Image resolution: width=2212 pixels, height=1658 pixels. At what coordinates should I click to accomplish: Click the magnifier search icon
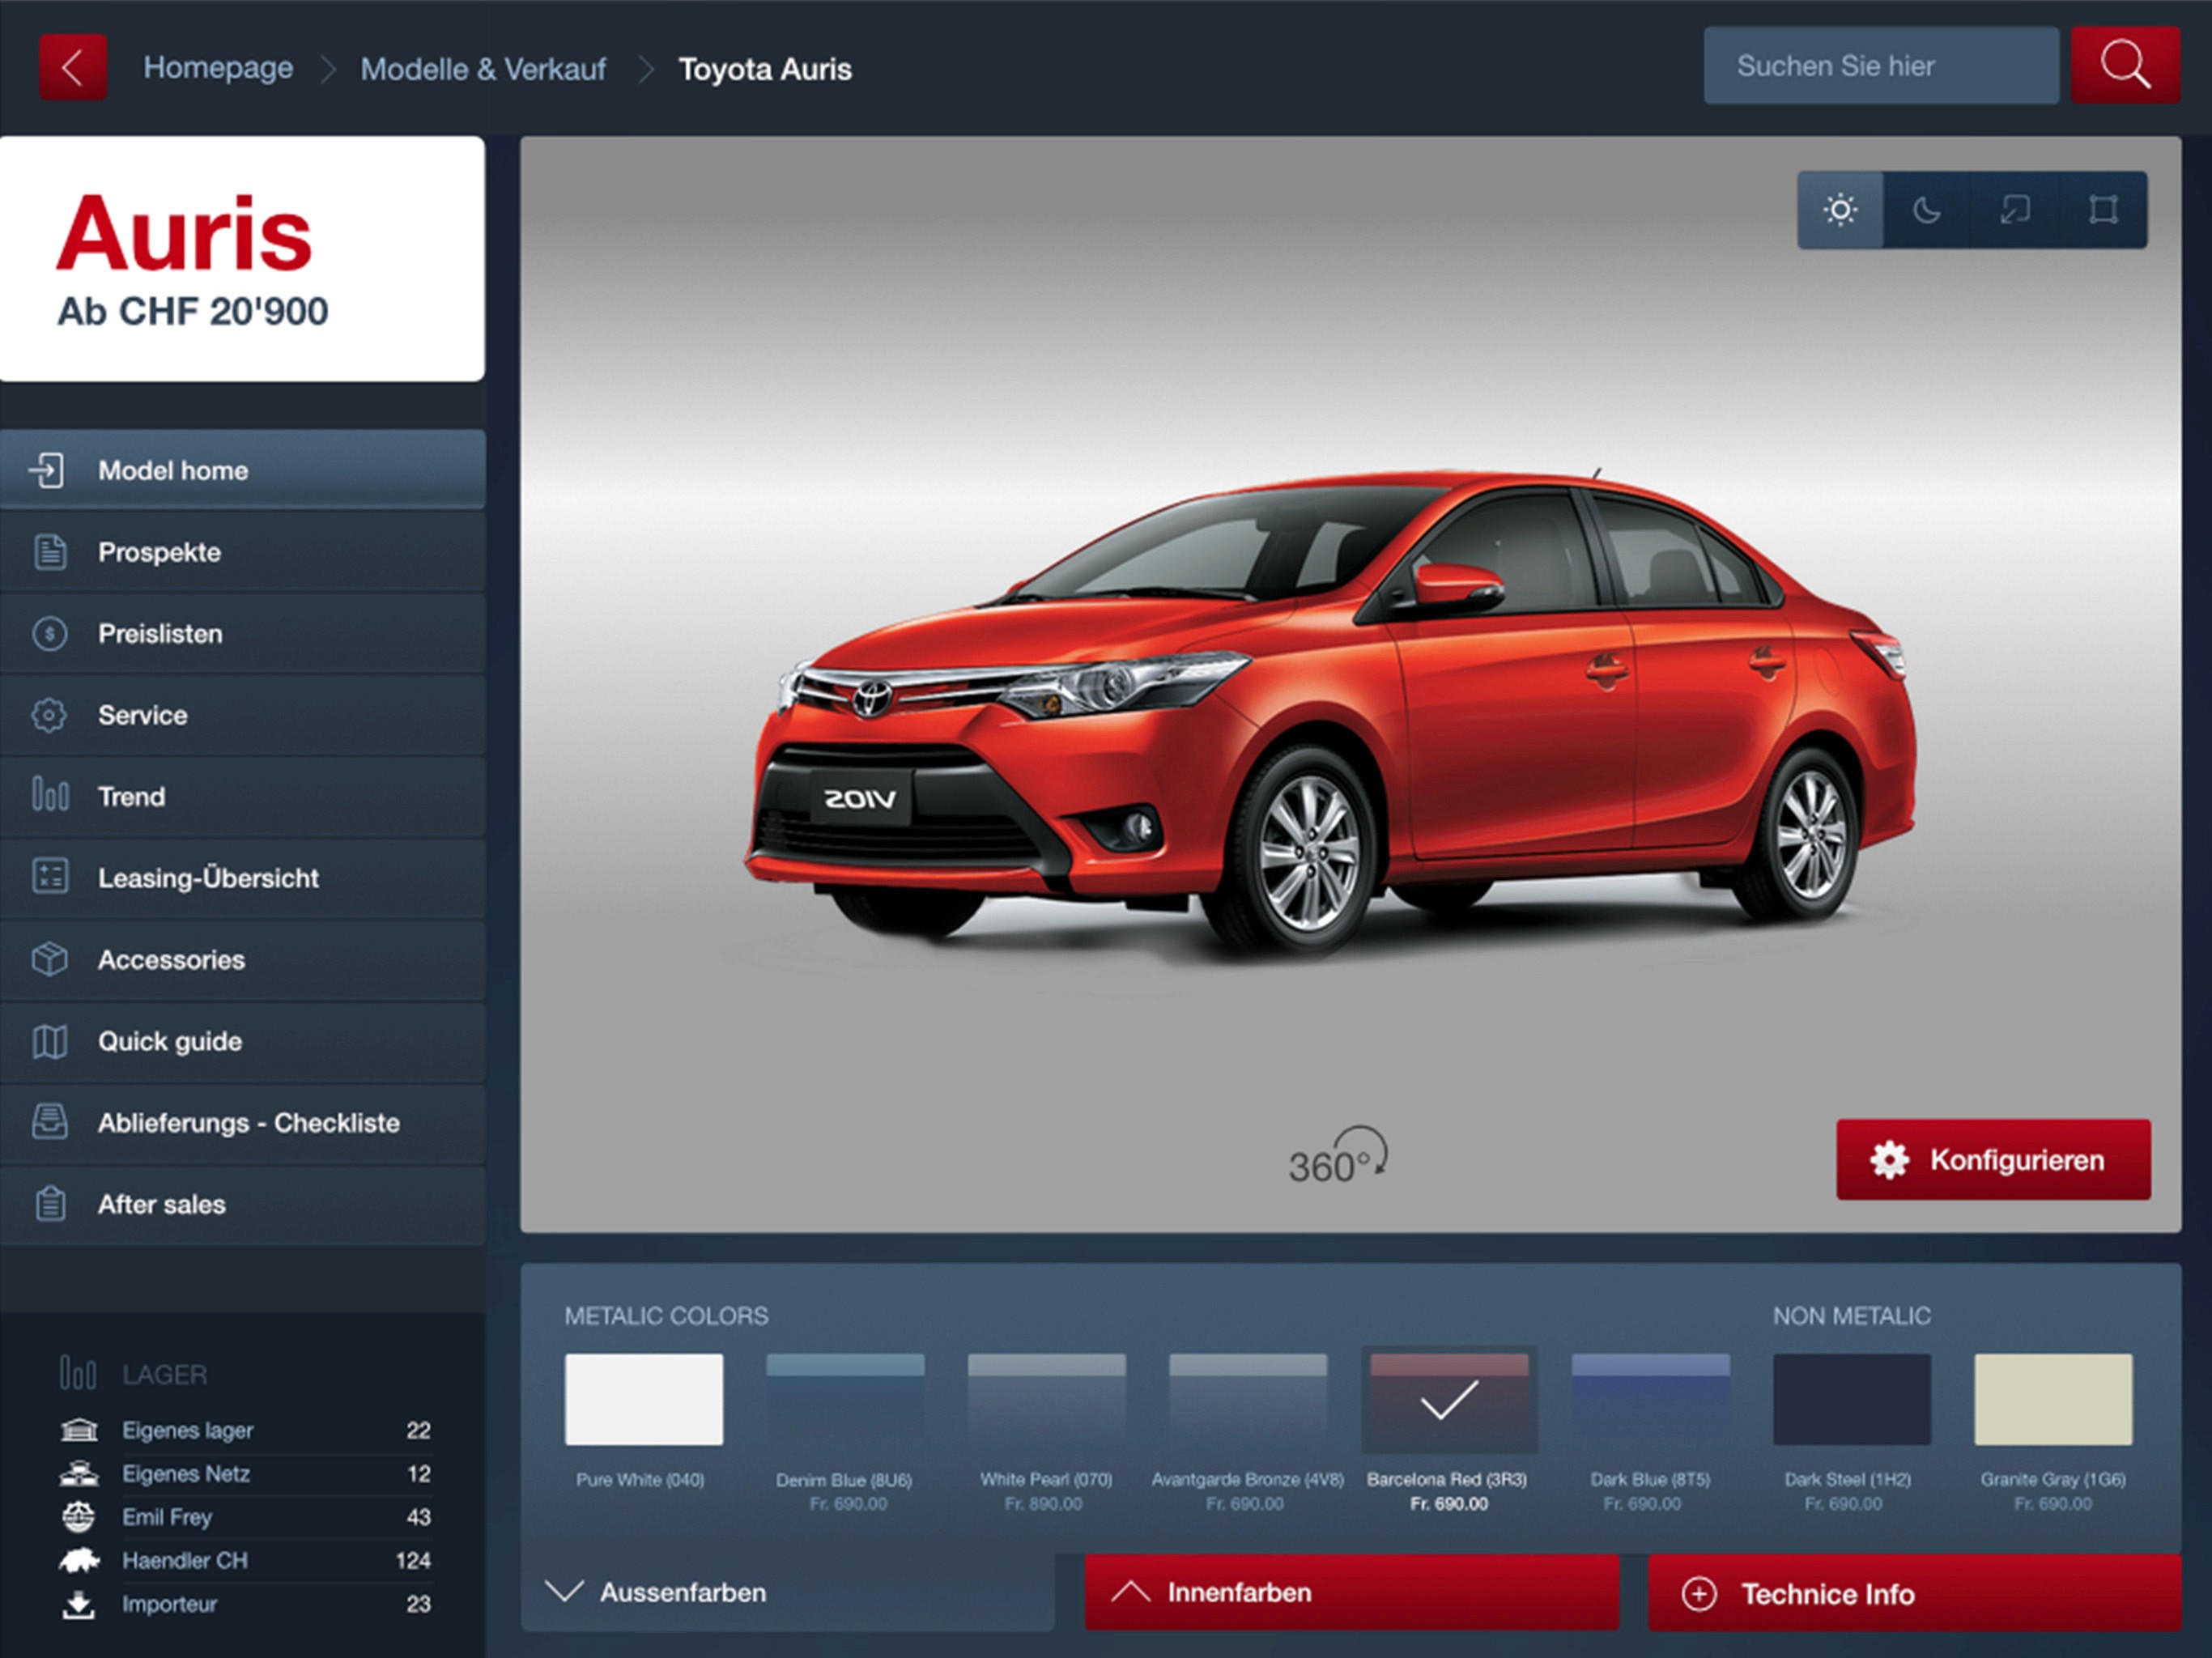pos(2124,66)
